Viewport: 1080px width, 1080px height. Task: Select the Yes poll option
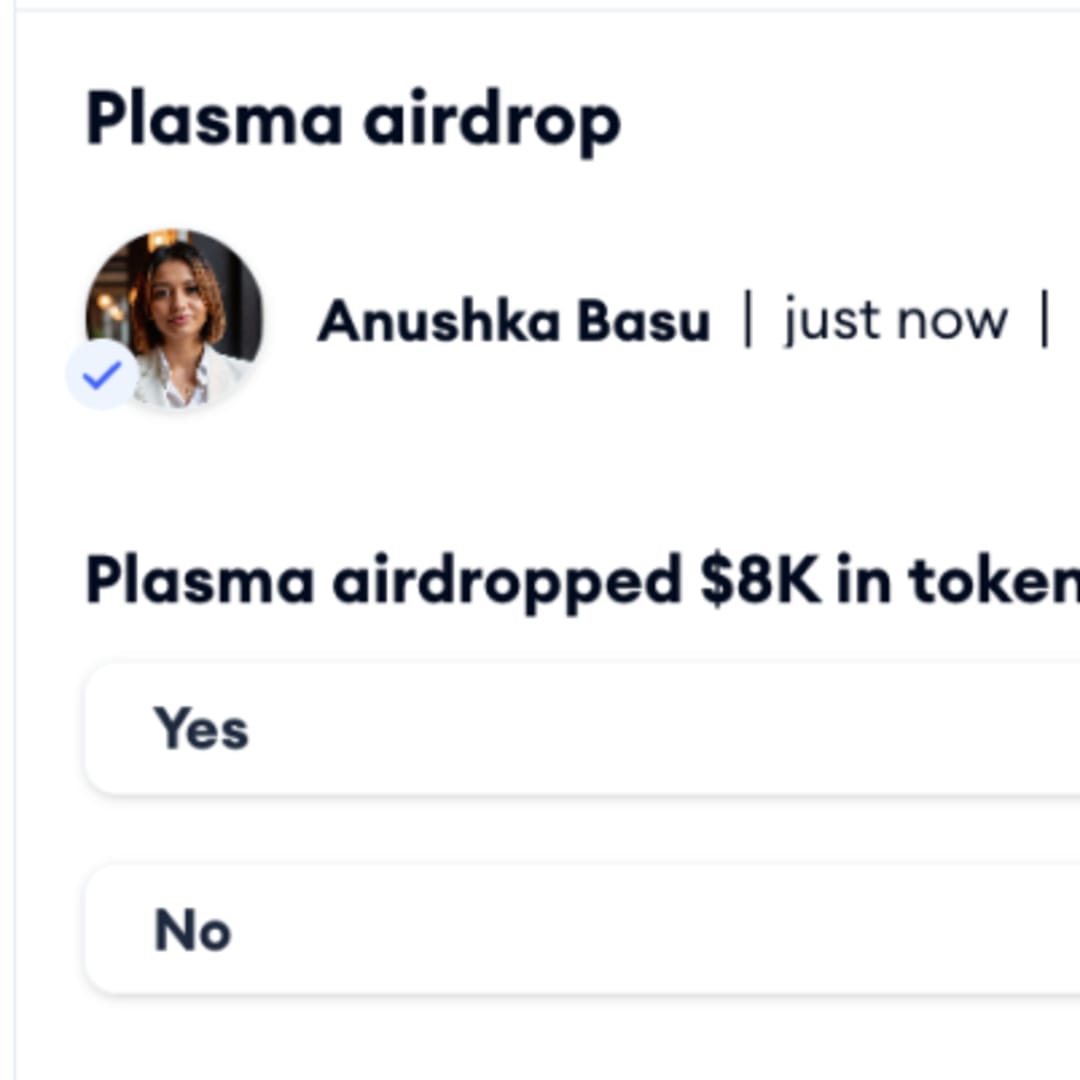point(582,729)
